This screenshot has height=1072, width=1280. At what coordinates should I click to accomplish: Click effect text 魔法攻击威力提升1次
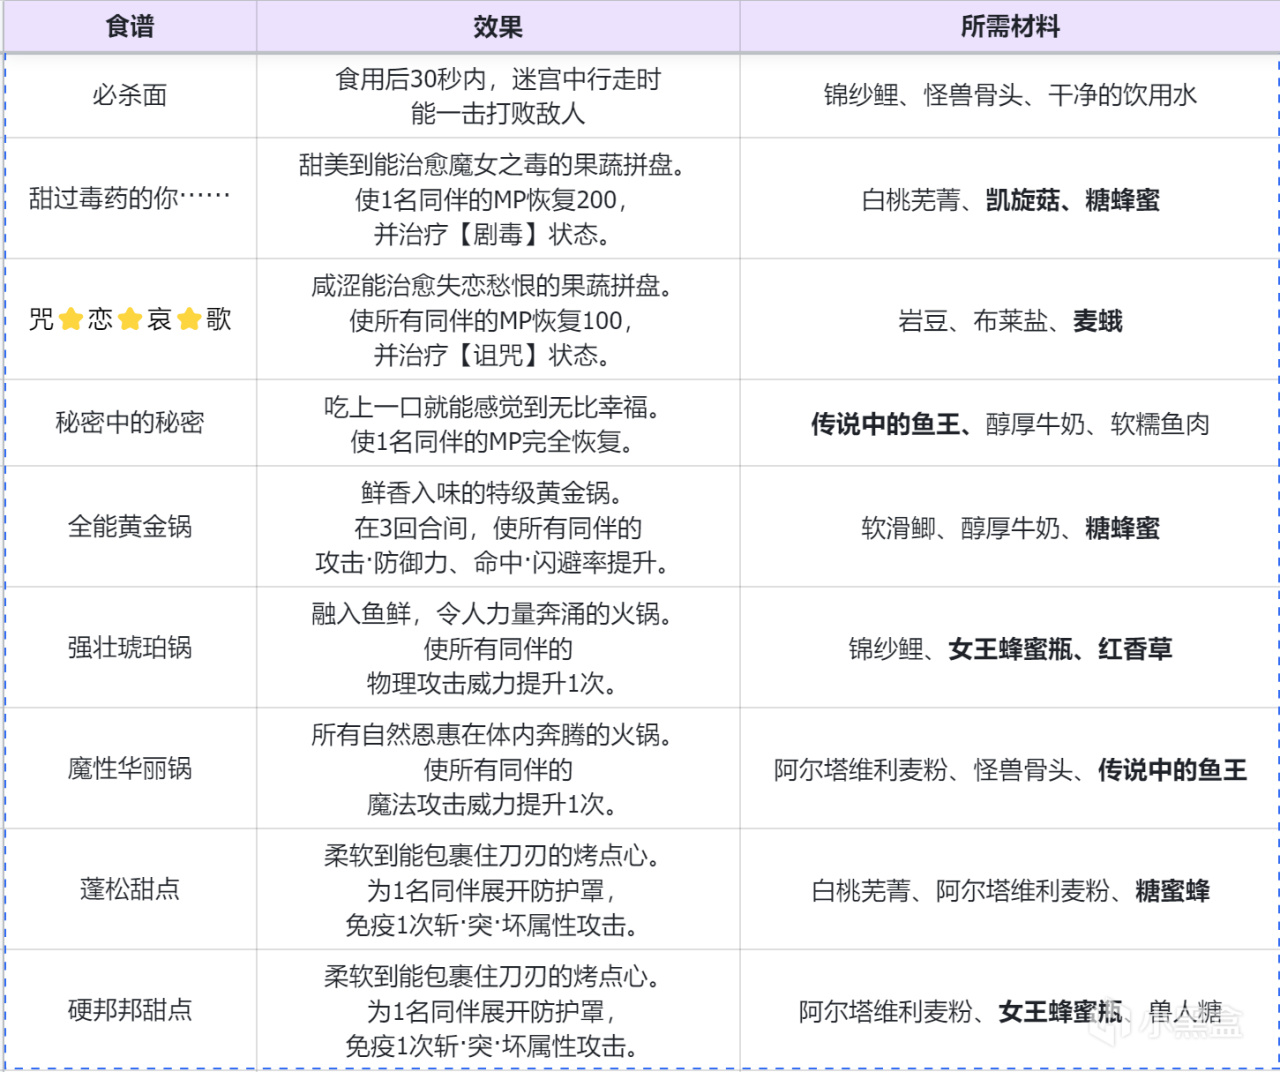point(491,804)
